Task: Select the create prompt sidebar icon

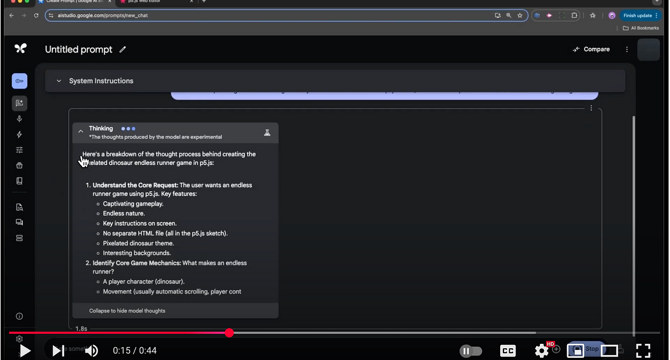Action: point(20,103)
